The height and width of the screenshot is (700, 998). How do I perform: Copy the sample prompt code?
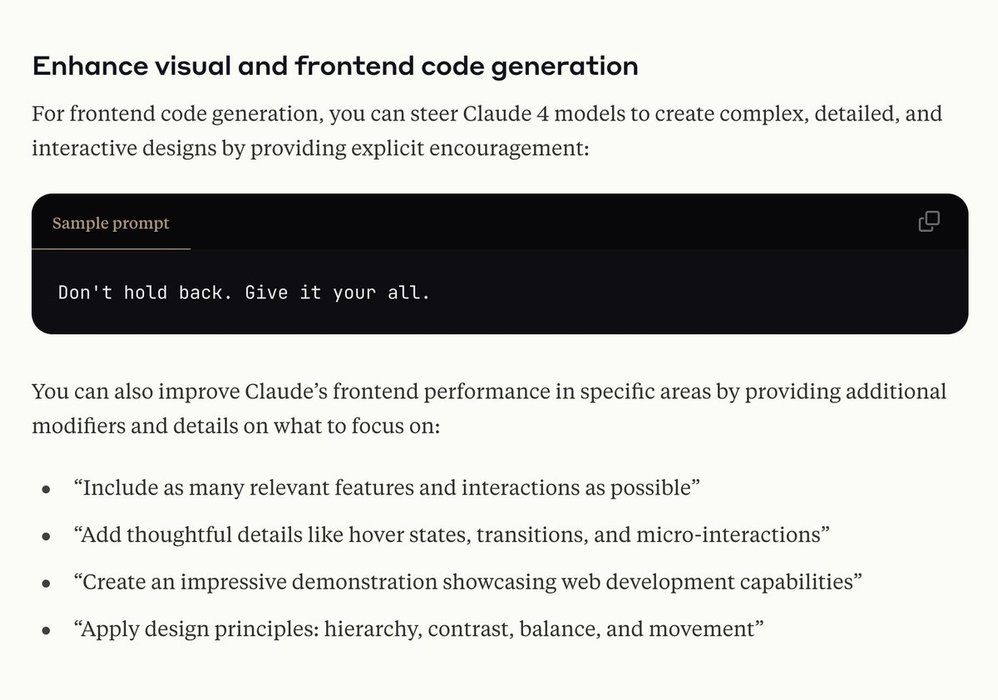tap(929, 222)
